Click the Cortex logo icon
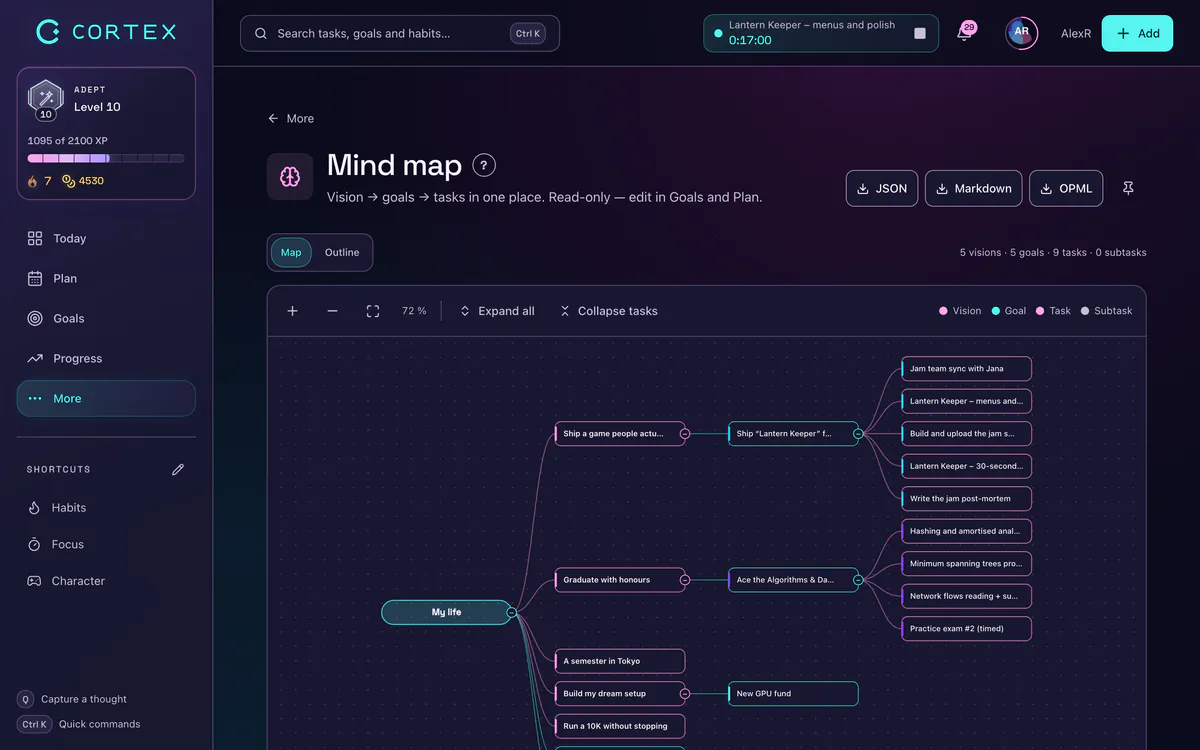1200x750 pixels. 48,32
